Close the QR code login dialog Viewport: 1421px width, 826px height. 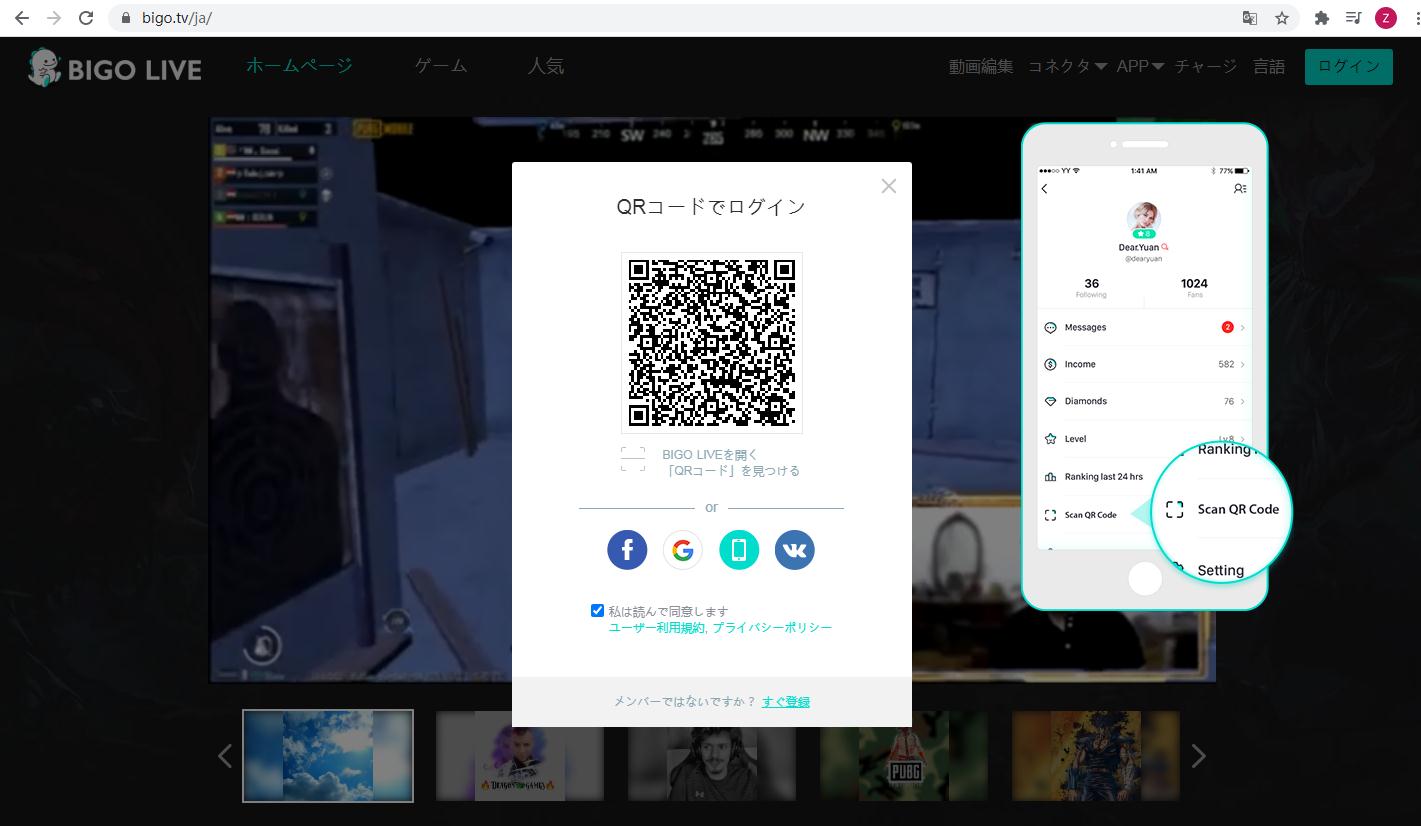(889, 186)
